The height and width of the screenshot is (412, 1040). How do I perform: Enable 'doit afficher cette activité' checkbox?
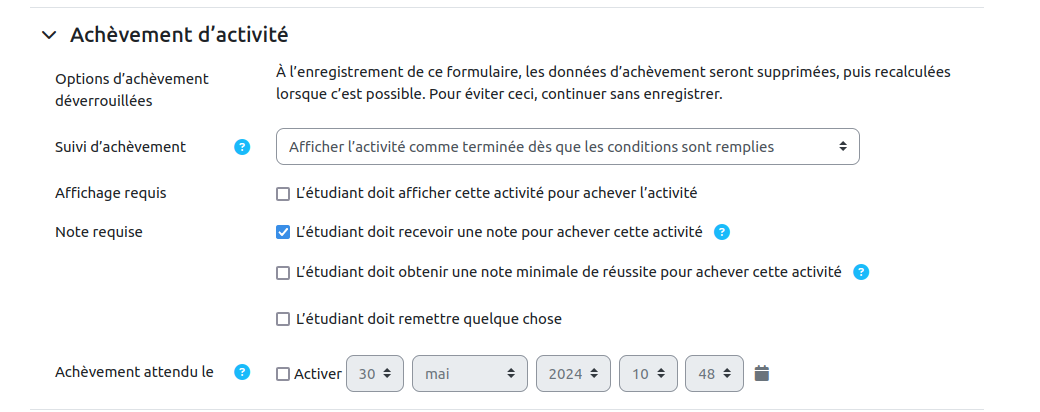[283, 193]
